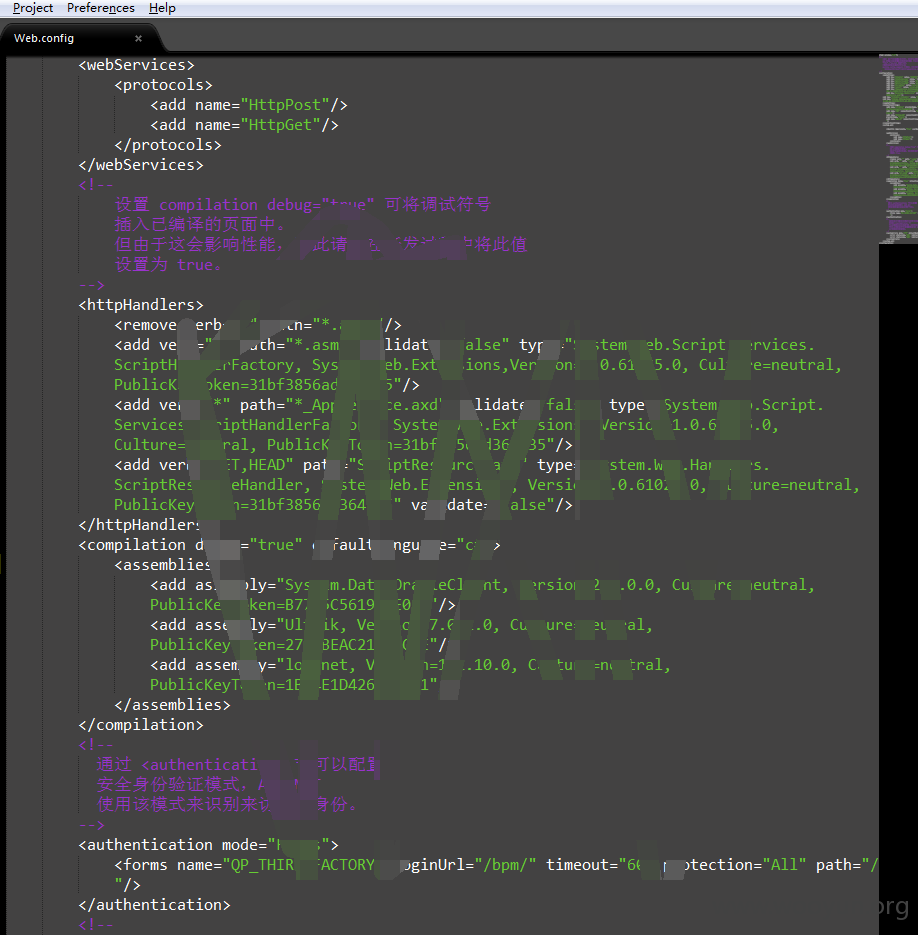918x935 pixels.
Task: Click the </protocols> closing tag
Action: coord(168,145)
